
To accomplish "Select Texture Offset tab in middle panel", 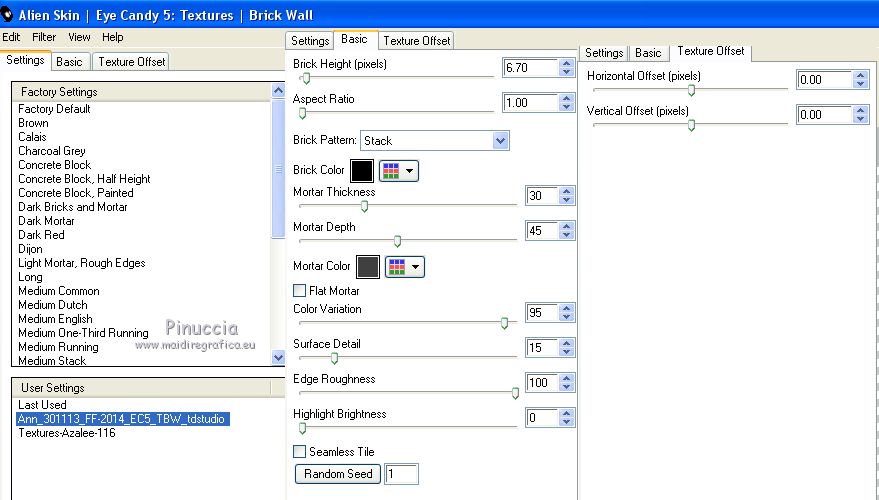I will pos(417,41).
